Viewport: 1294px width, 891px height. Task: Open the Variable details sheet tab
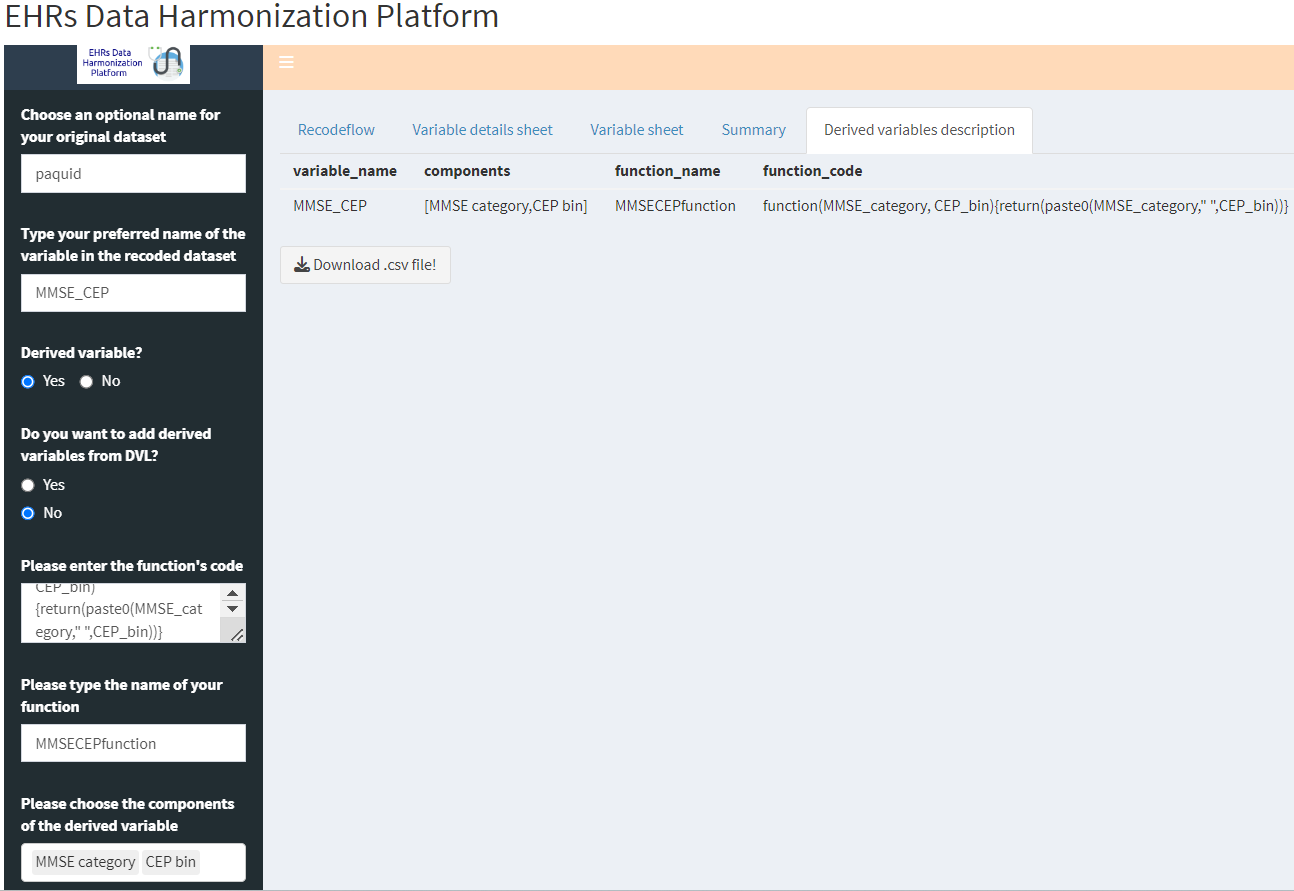pos(482,130)
